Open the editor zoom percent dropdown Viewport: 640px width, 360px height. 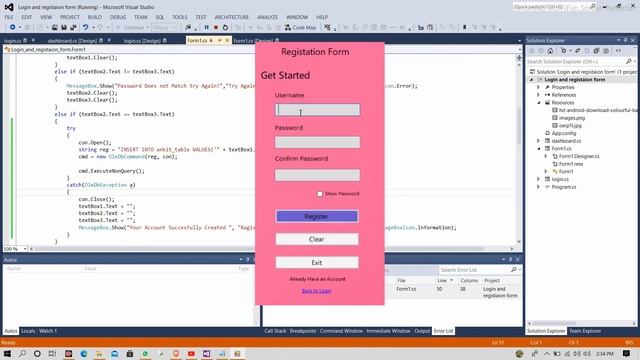coord(25,249)
